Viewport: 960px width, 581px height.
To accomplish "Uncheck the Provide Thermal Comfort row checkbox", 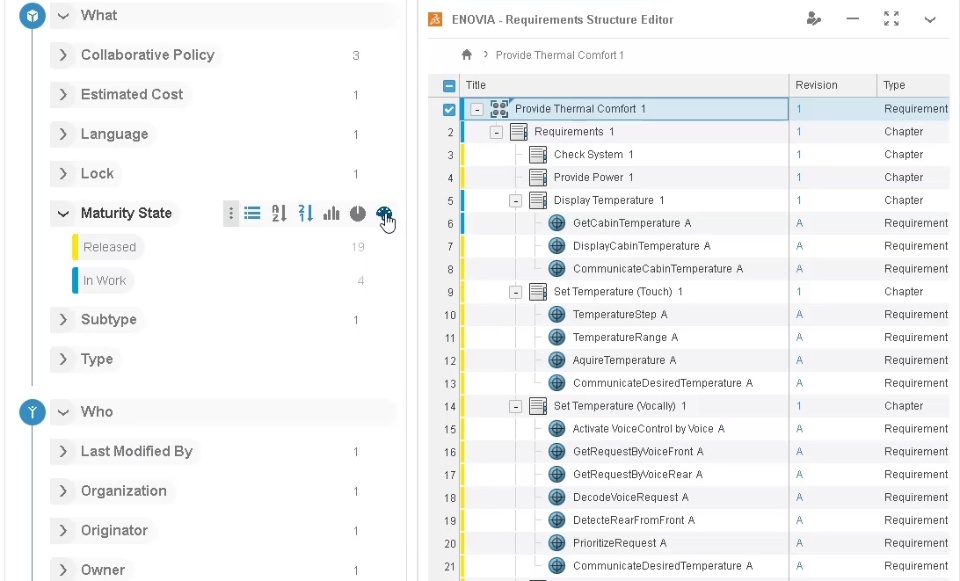I will tap(449, 110).
